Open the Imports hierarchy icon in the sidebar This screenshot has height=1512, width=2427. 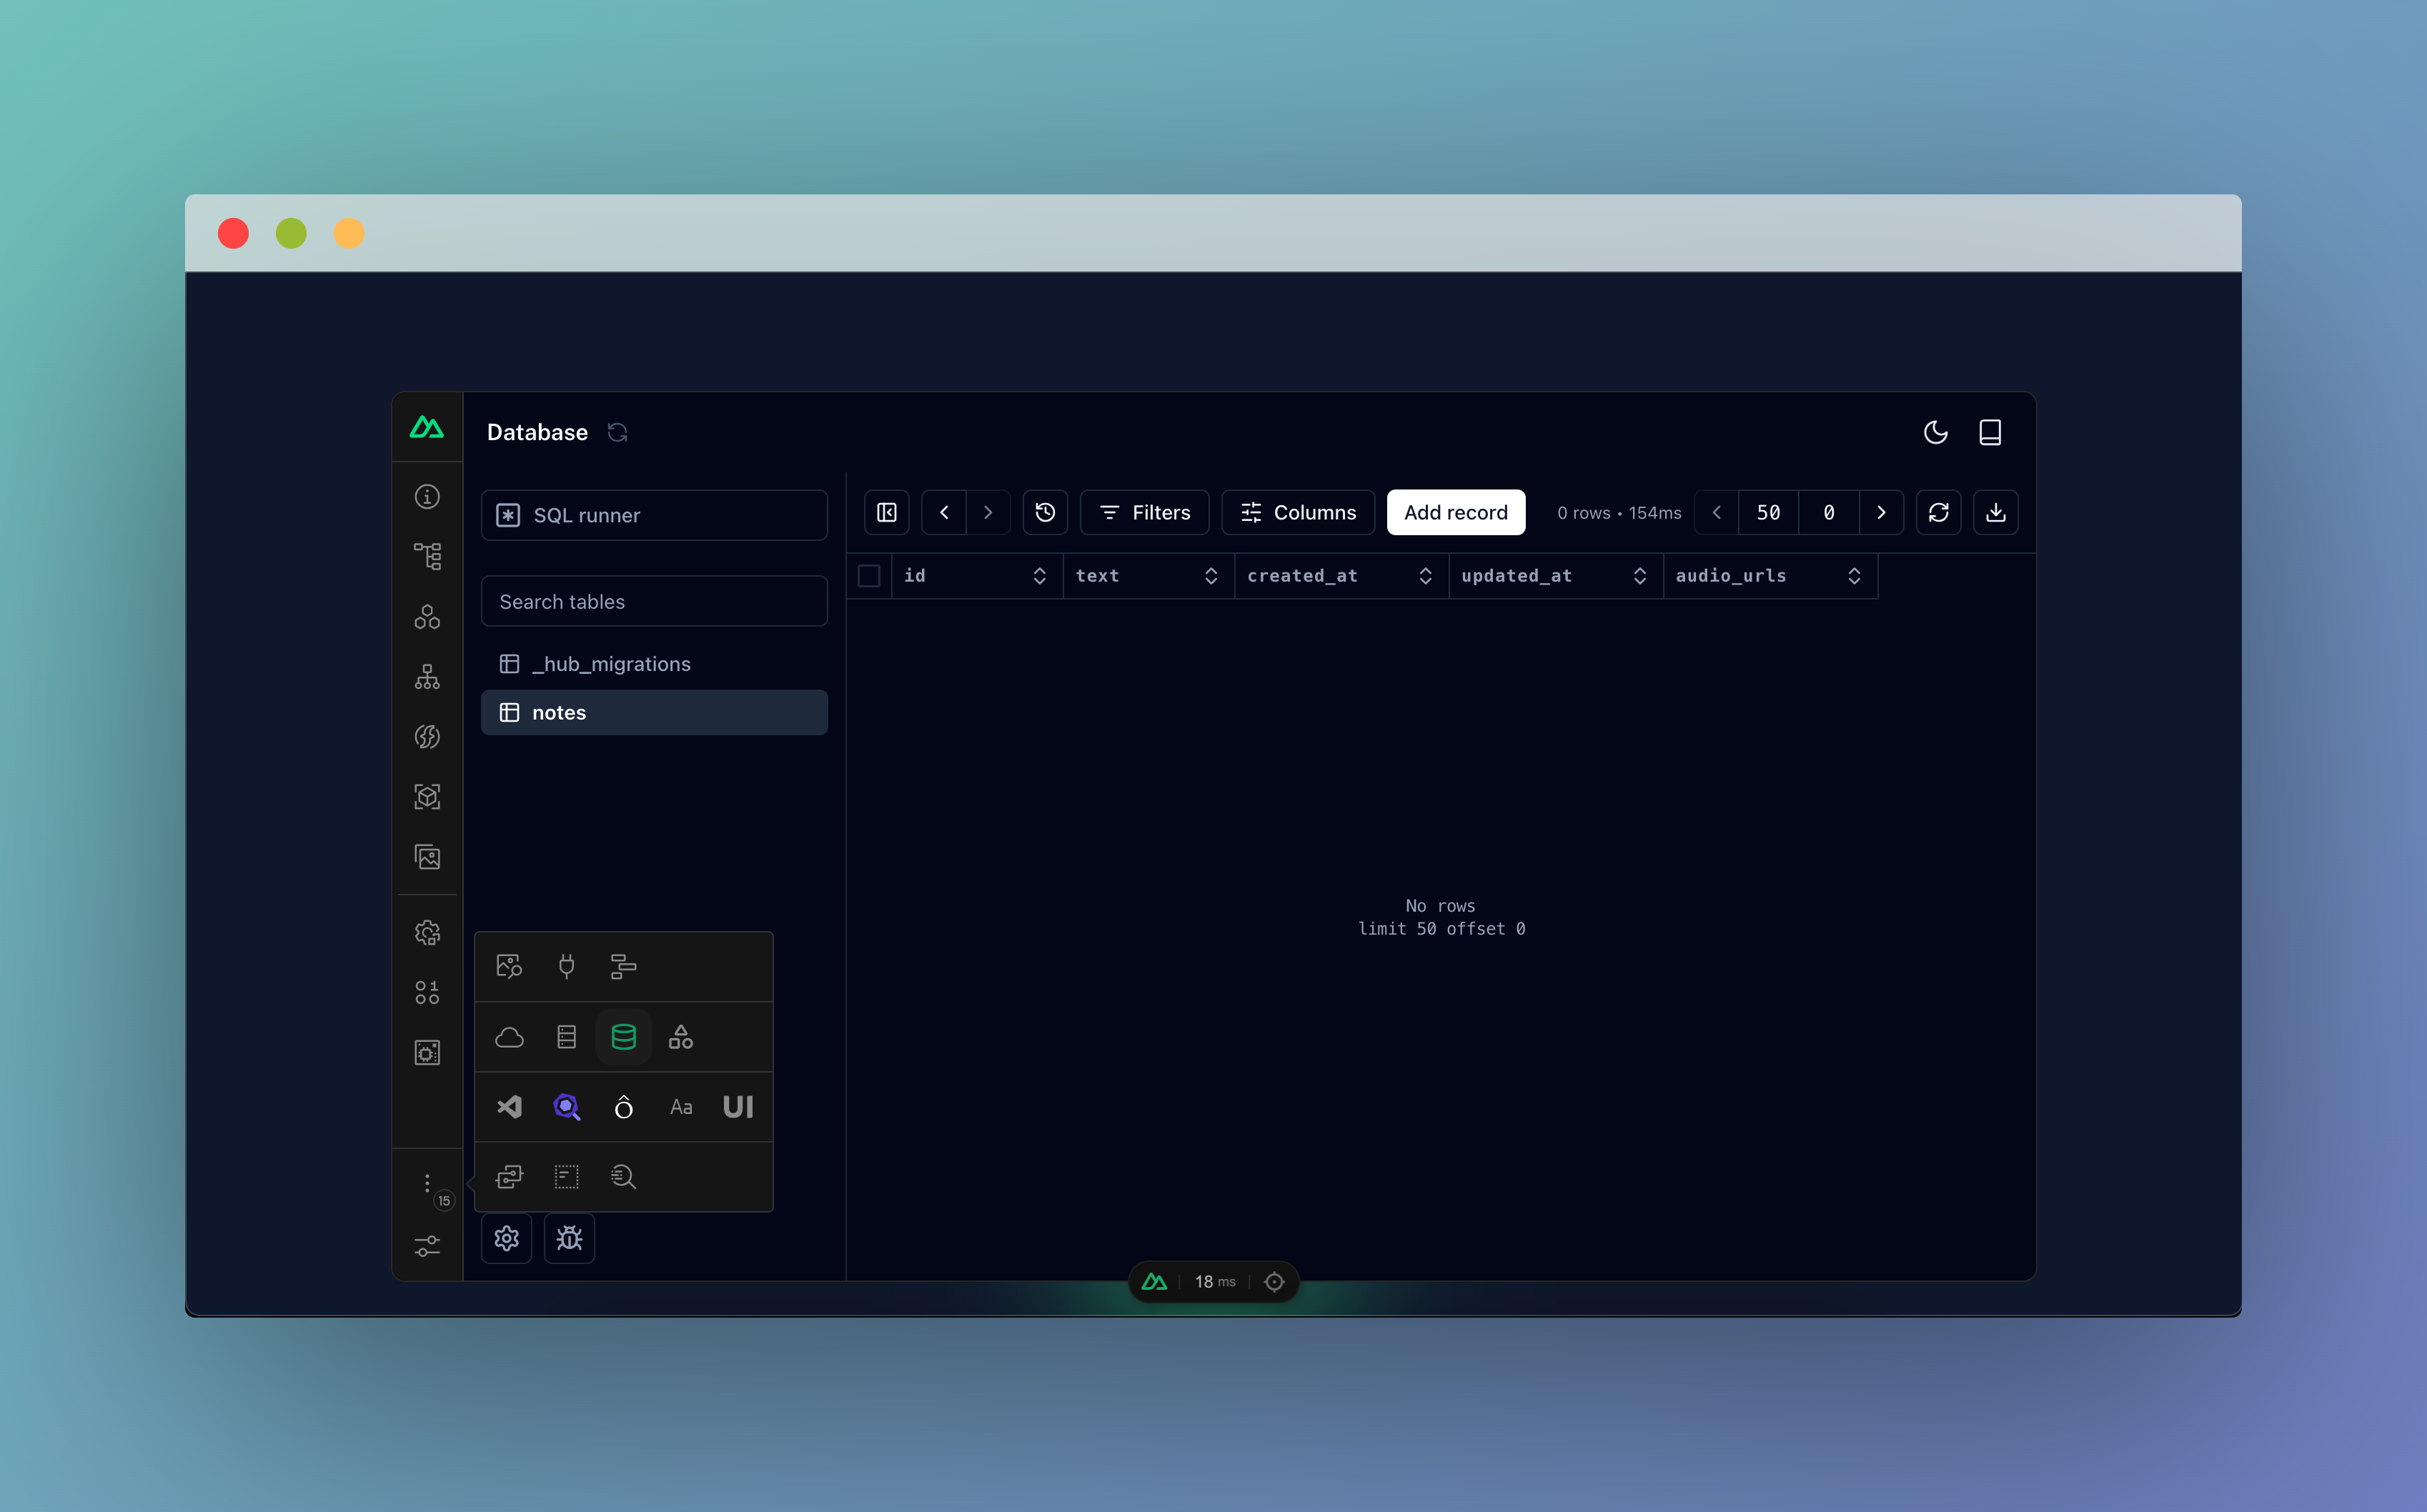pyautogui.click(x=427, y=677)
